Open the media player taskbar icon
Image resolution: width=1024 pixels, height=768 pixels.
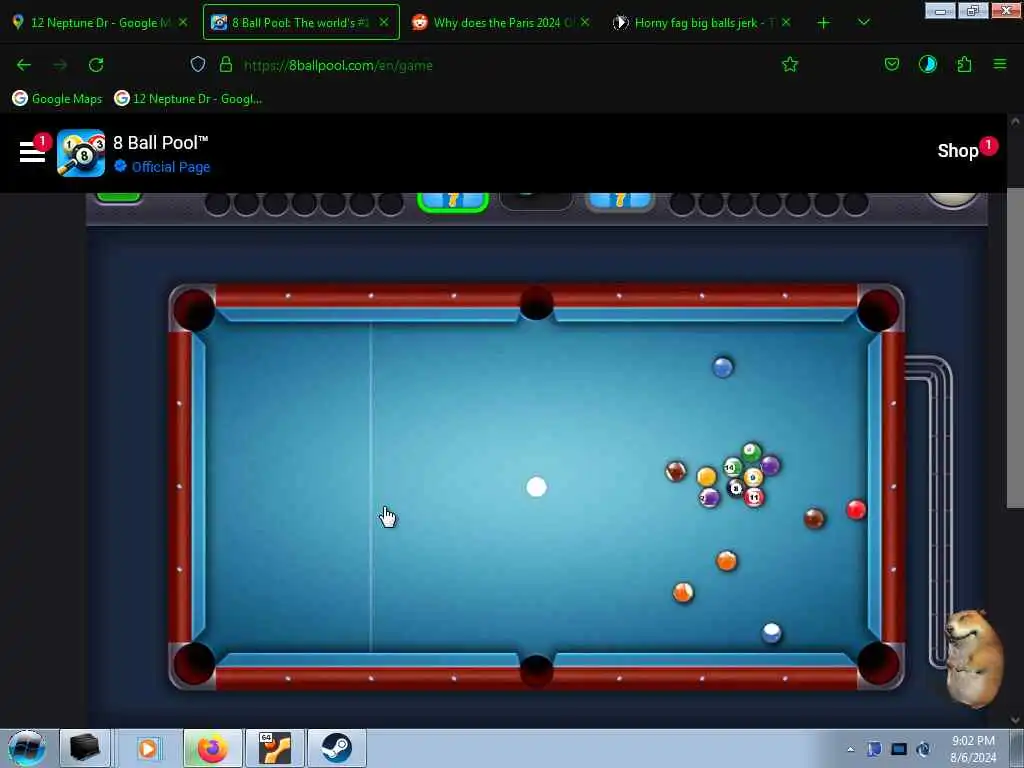pos(148,748)
